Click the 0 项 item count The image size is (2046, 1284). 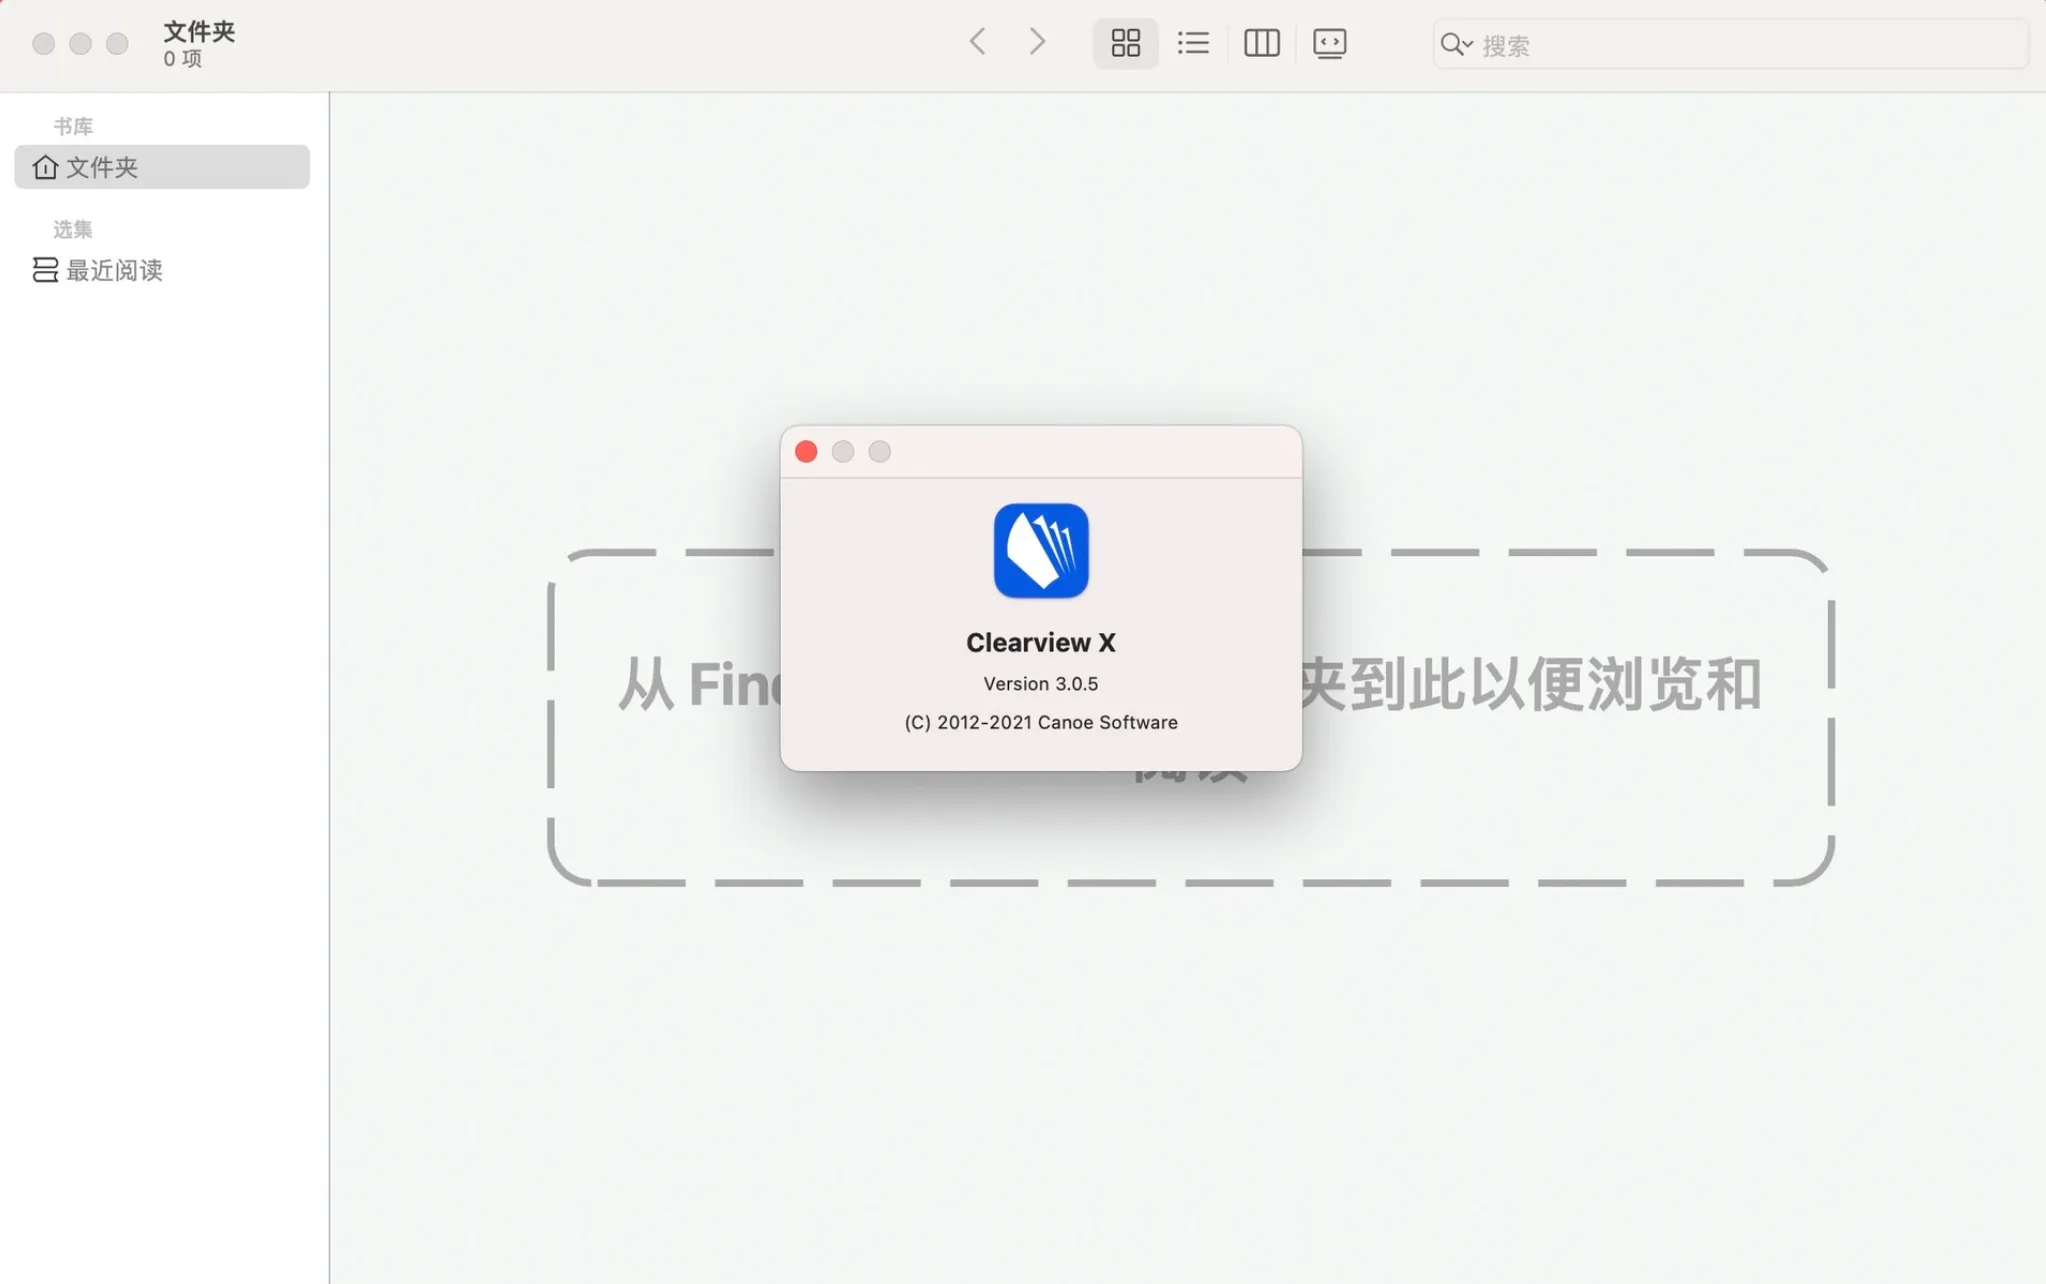(183, 59)
